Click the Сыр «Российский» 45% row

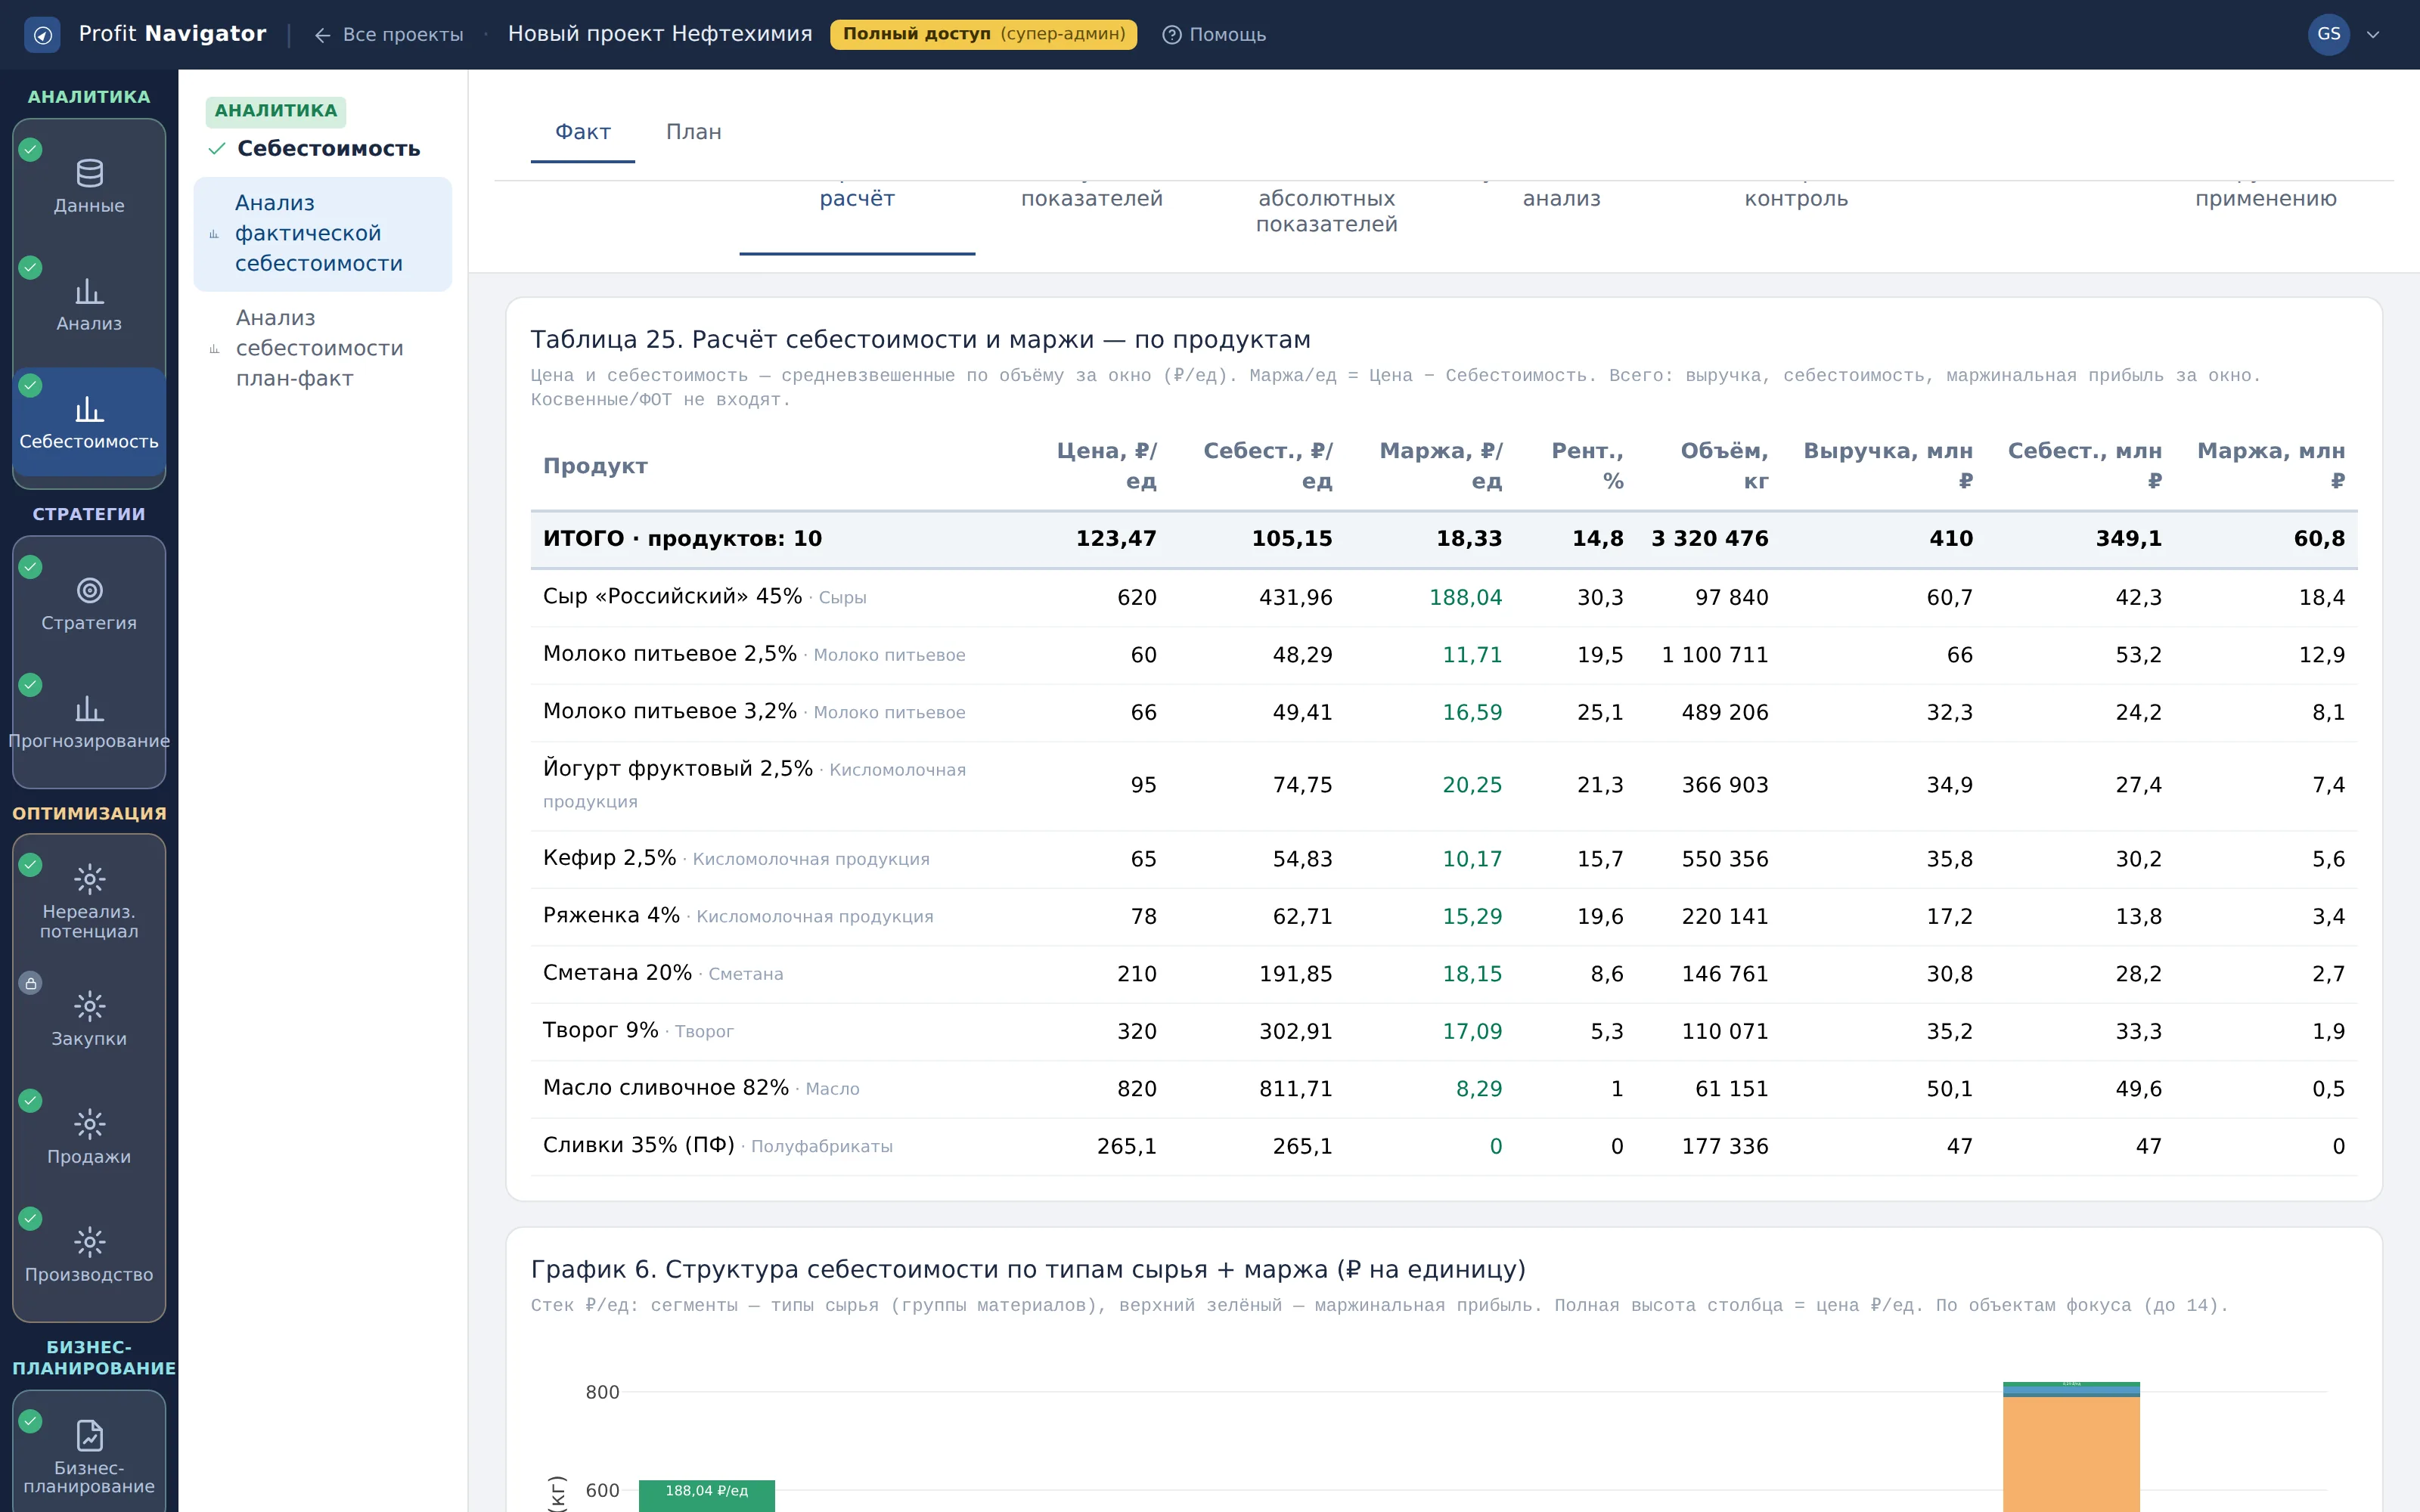pos(1444,598)
